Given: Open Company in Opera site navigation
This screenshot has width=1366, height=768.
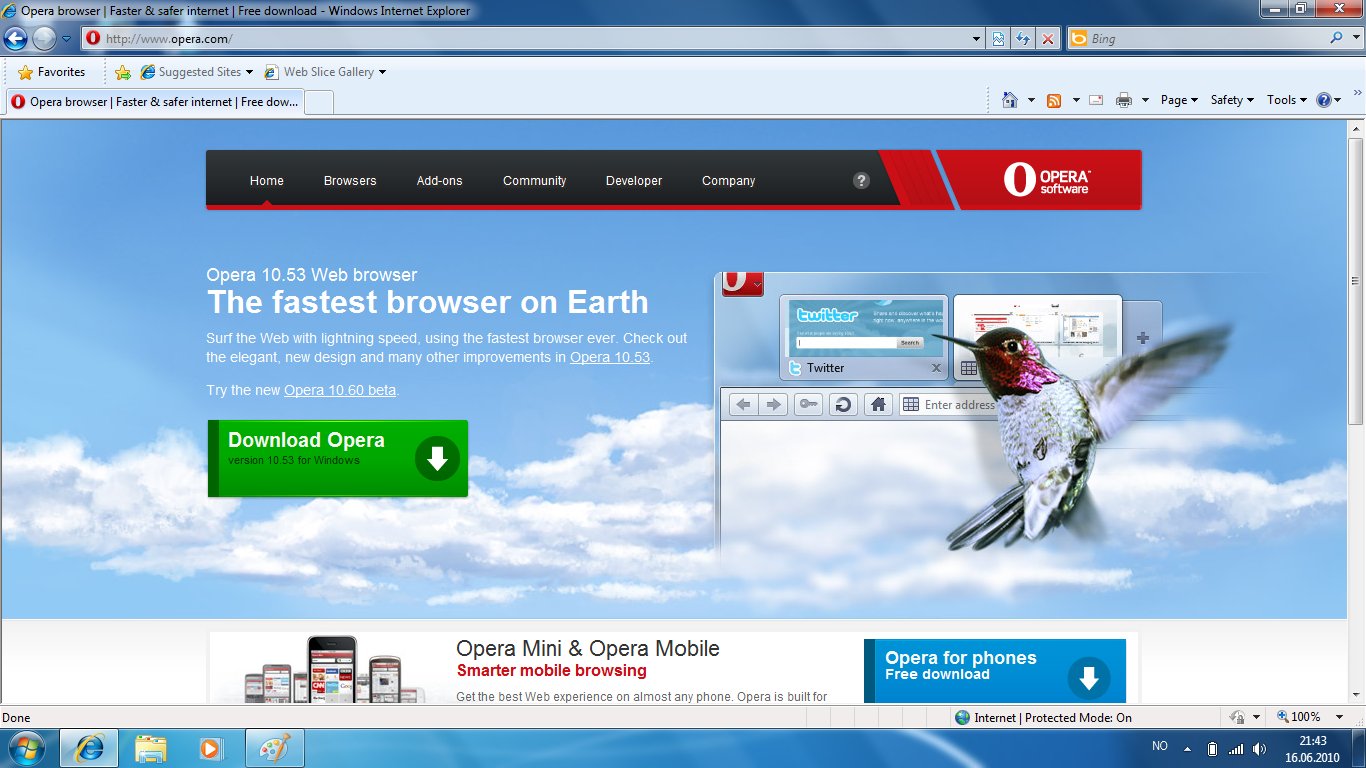Looking at the screenshot, I should click(x=729, y=181).
